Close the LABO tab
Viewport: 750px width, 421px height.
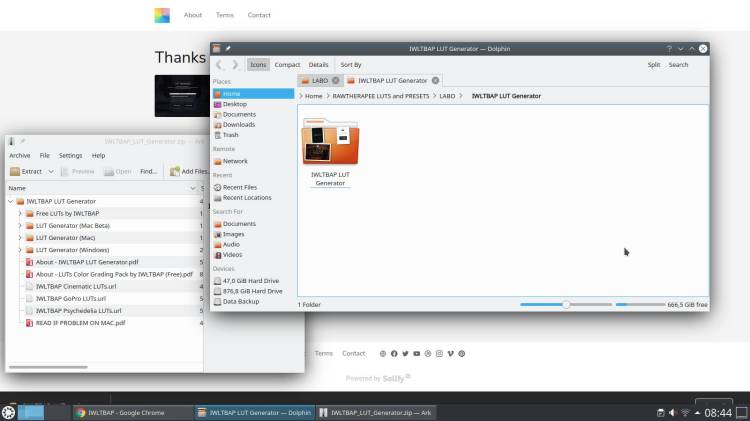[x=335, y=80]
